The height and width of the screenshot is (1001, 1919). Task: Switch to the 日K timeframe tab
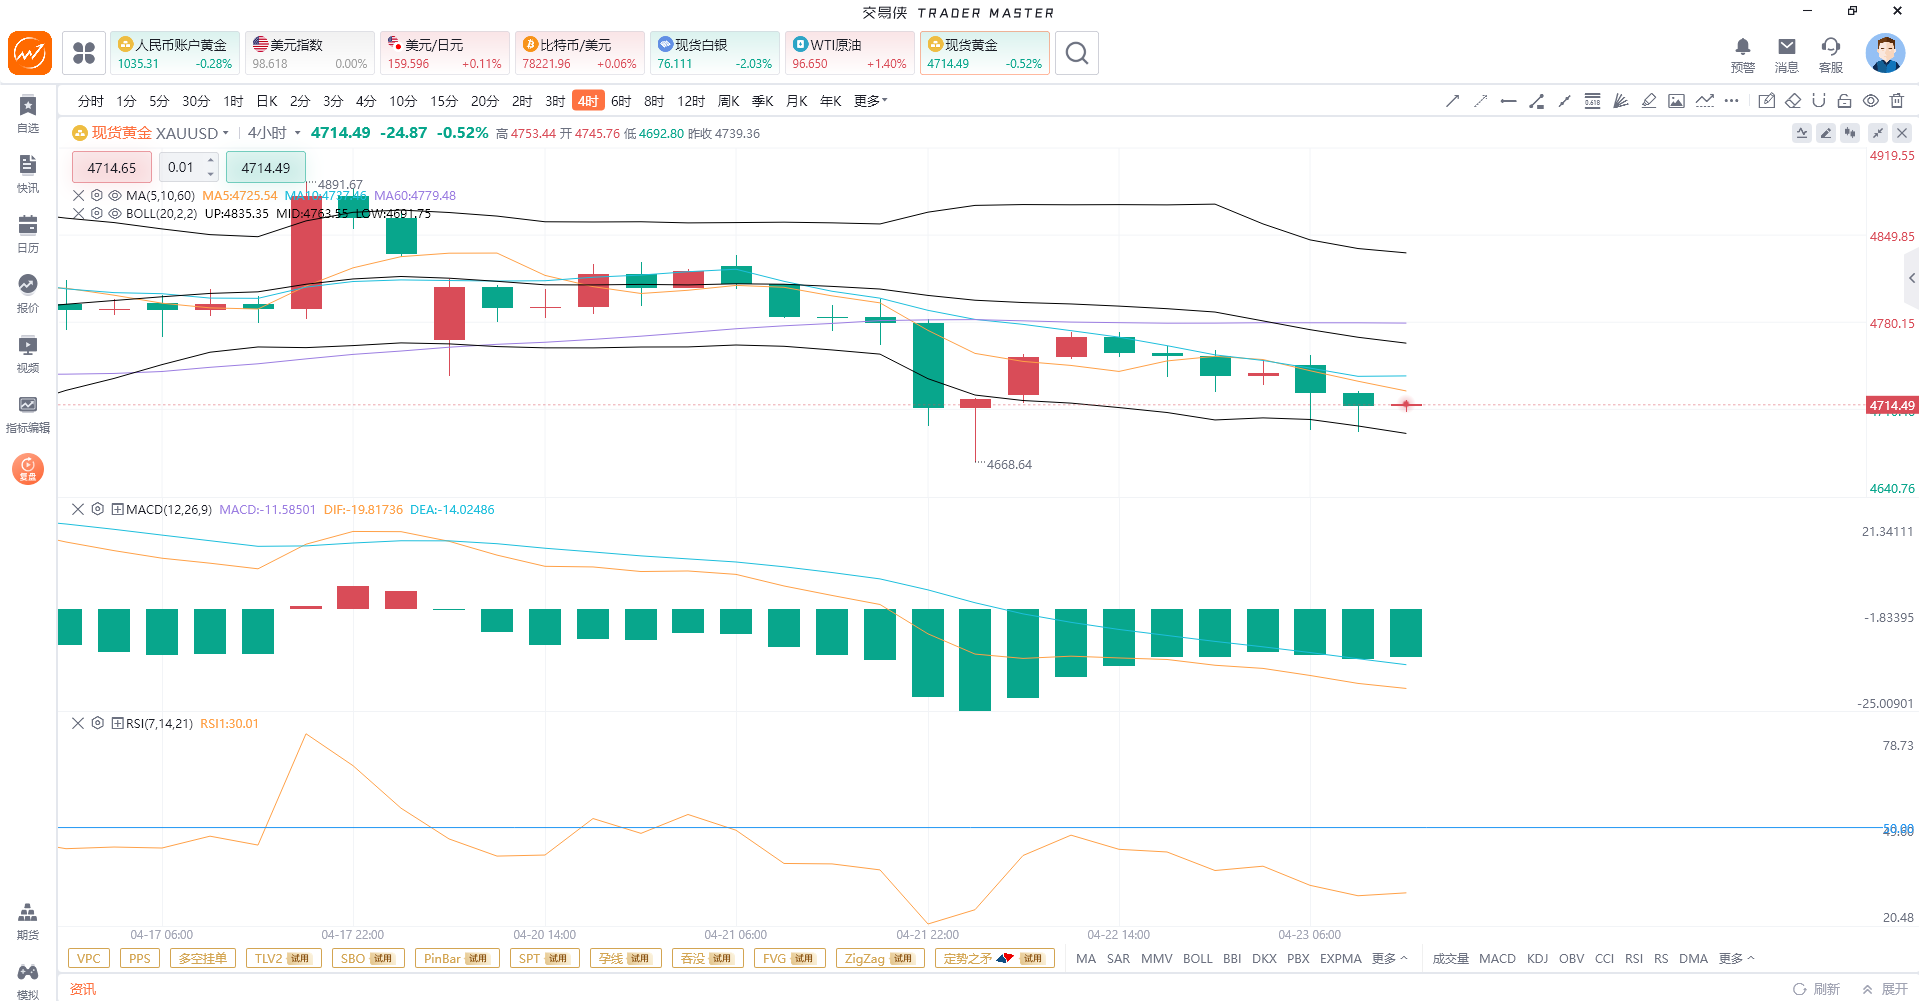tap(267, 101)
